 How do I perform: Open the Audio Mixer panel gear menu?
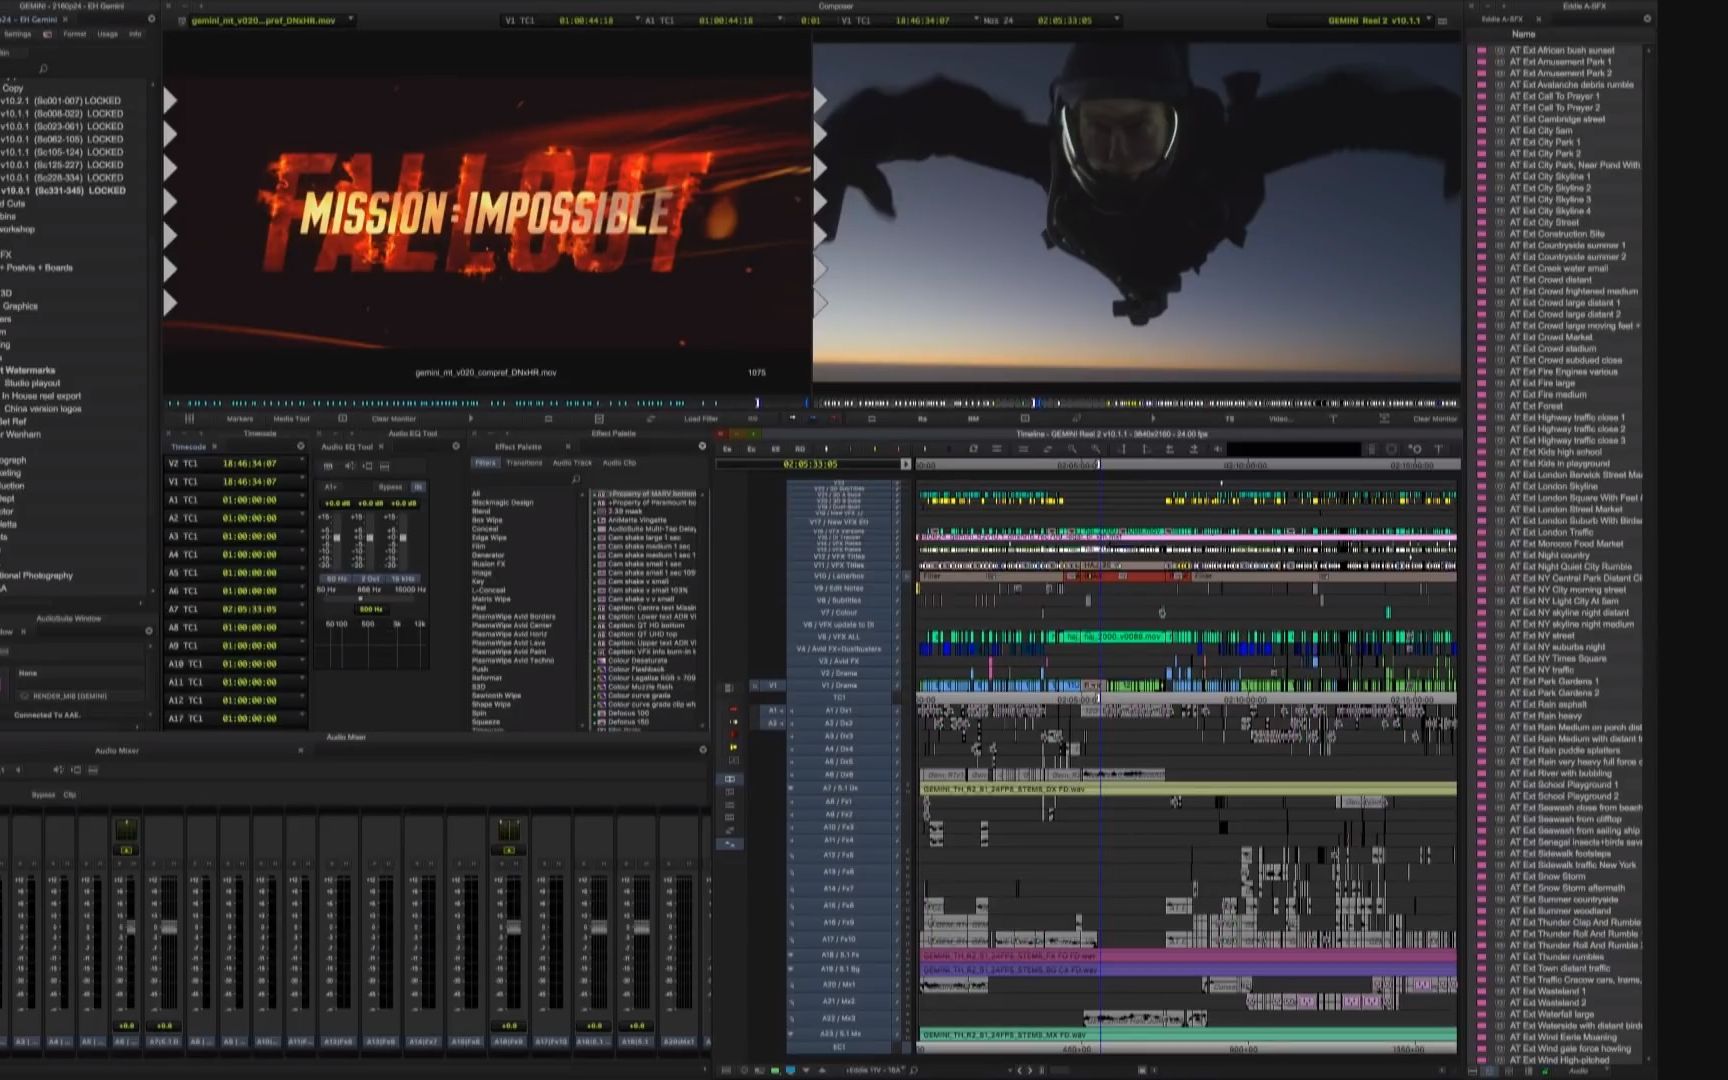click(x=702, y=750)
